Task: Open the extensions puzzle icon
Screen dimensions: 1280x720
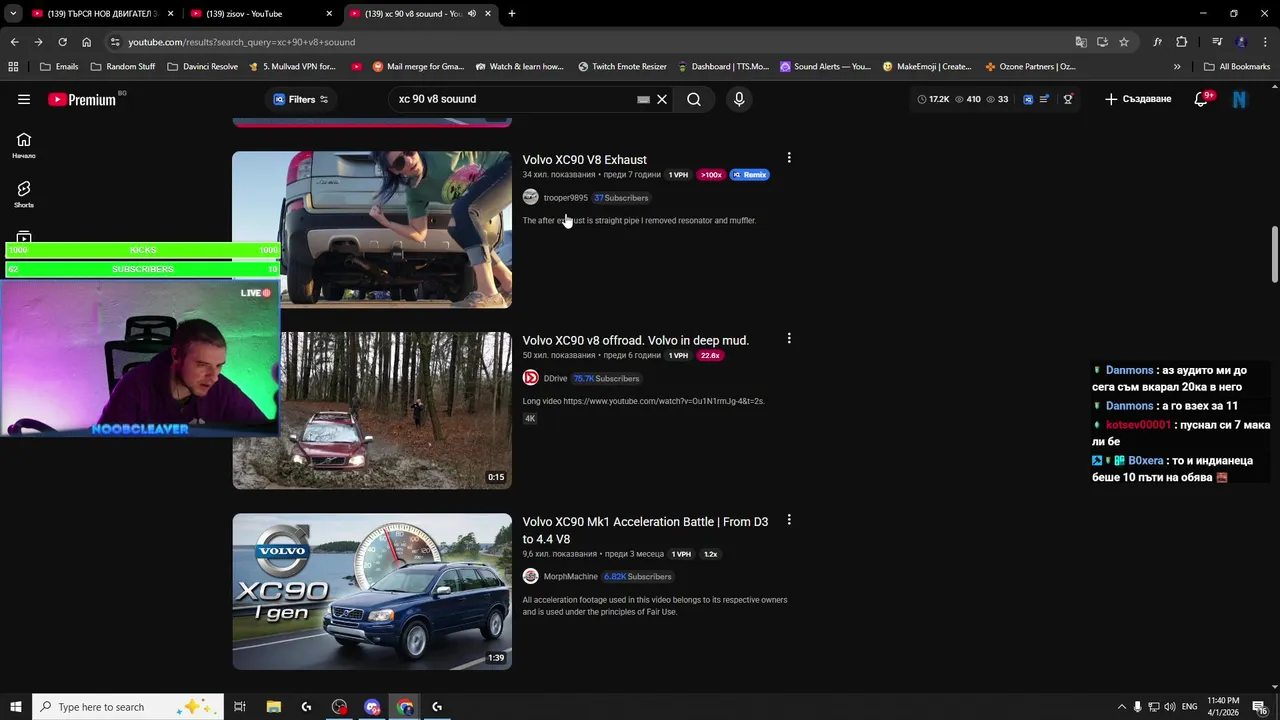Action: tap(1182, 42)
